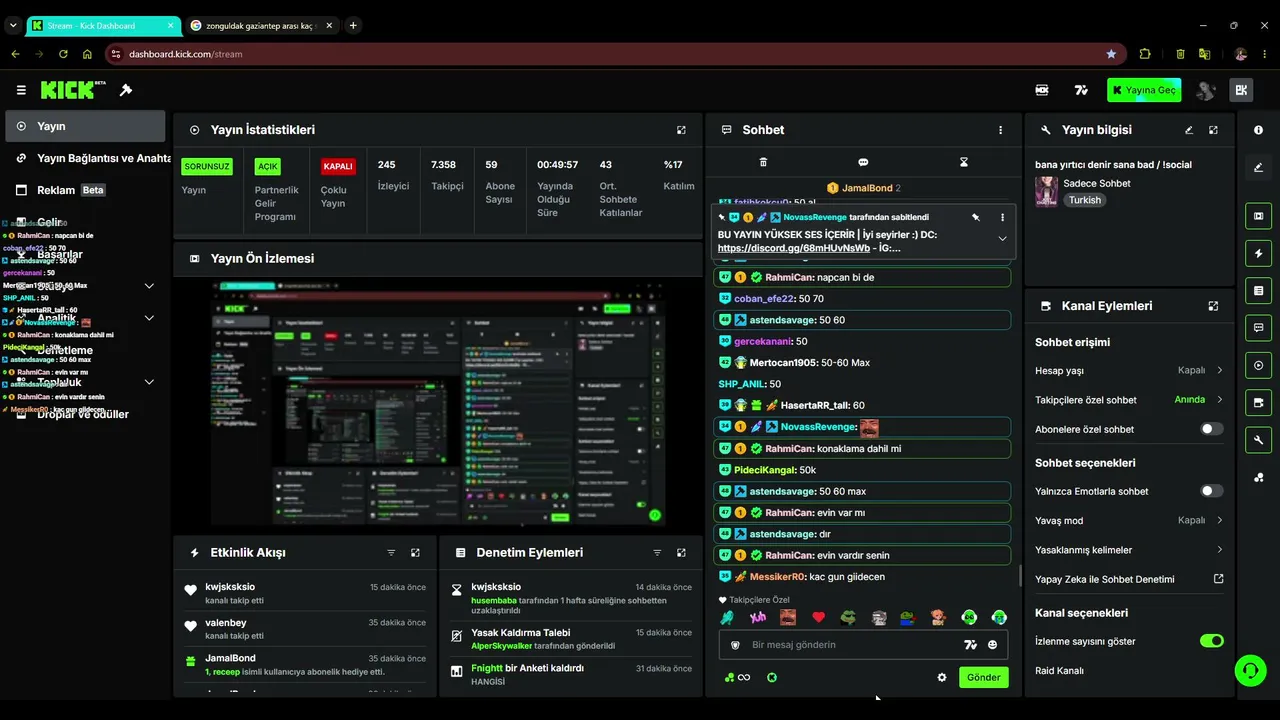Insert the pink "yuh" emote
1280x720 pixels.
[x=758, y=617]
